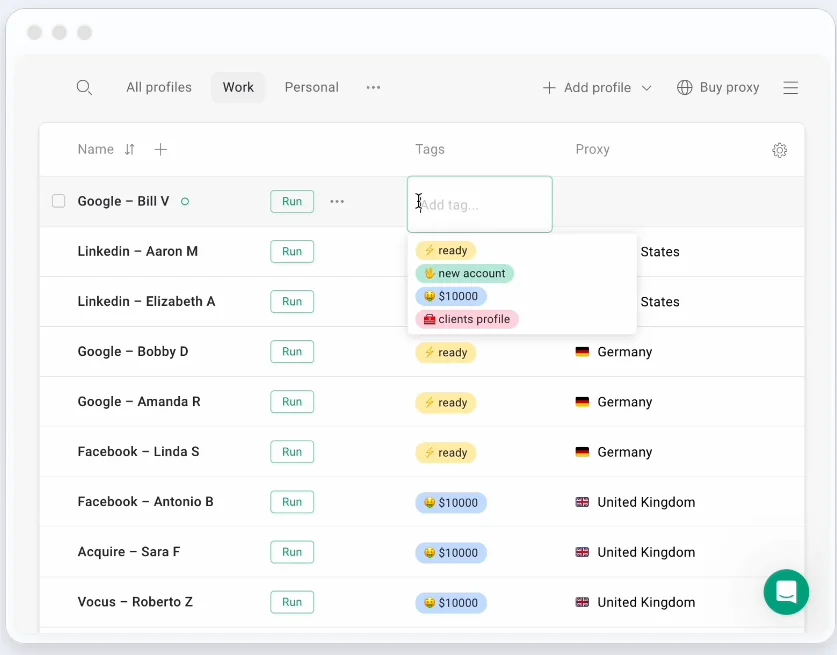Viewport: 837px width, 655px height.
Task: Open table settings gear
Action: (779, 150)
